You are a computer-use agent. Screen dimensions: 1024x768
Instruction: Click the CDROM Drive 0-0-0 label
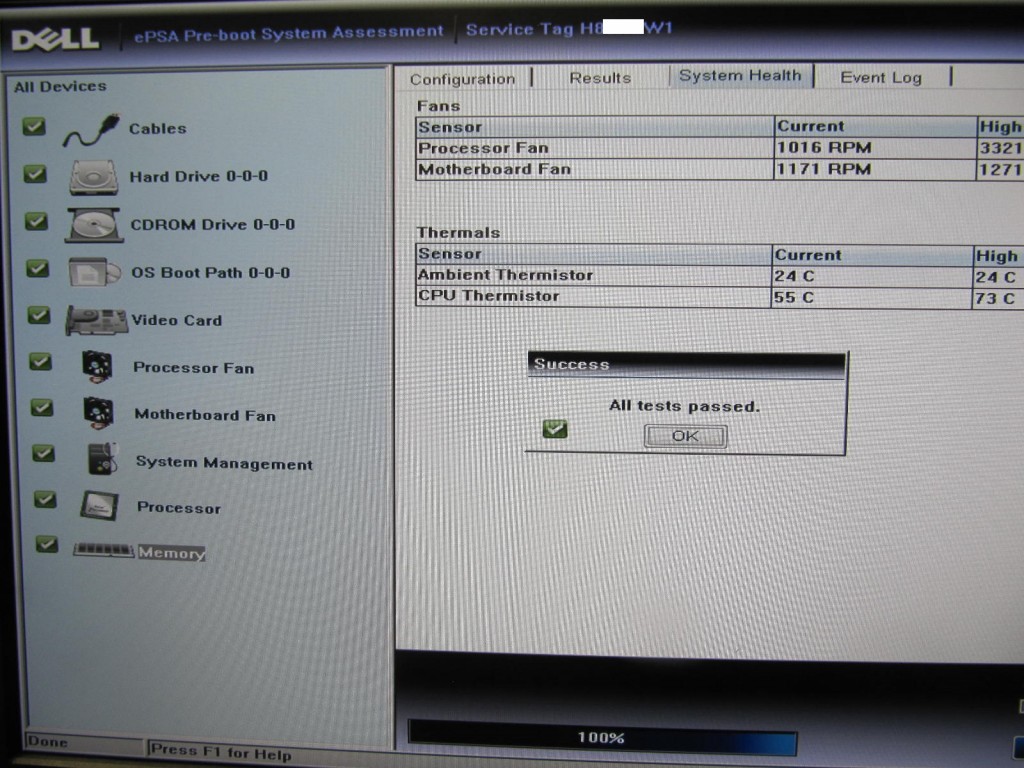click(x=213, y=225)
